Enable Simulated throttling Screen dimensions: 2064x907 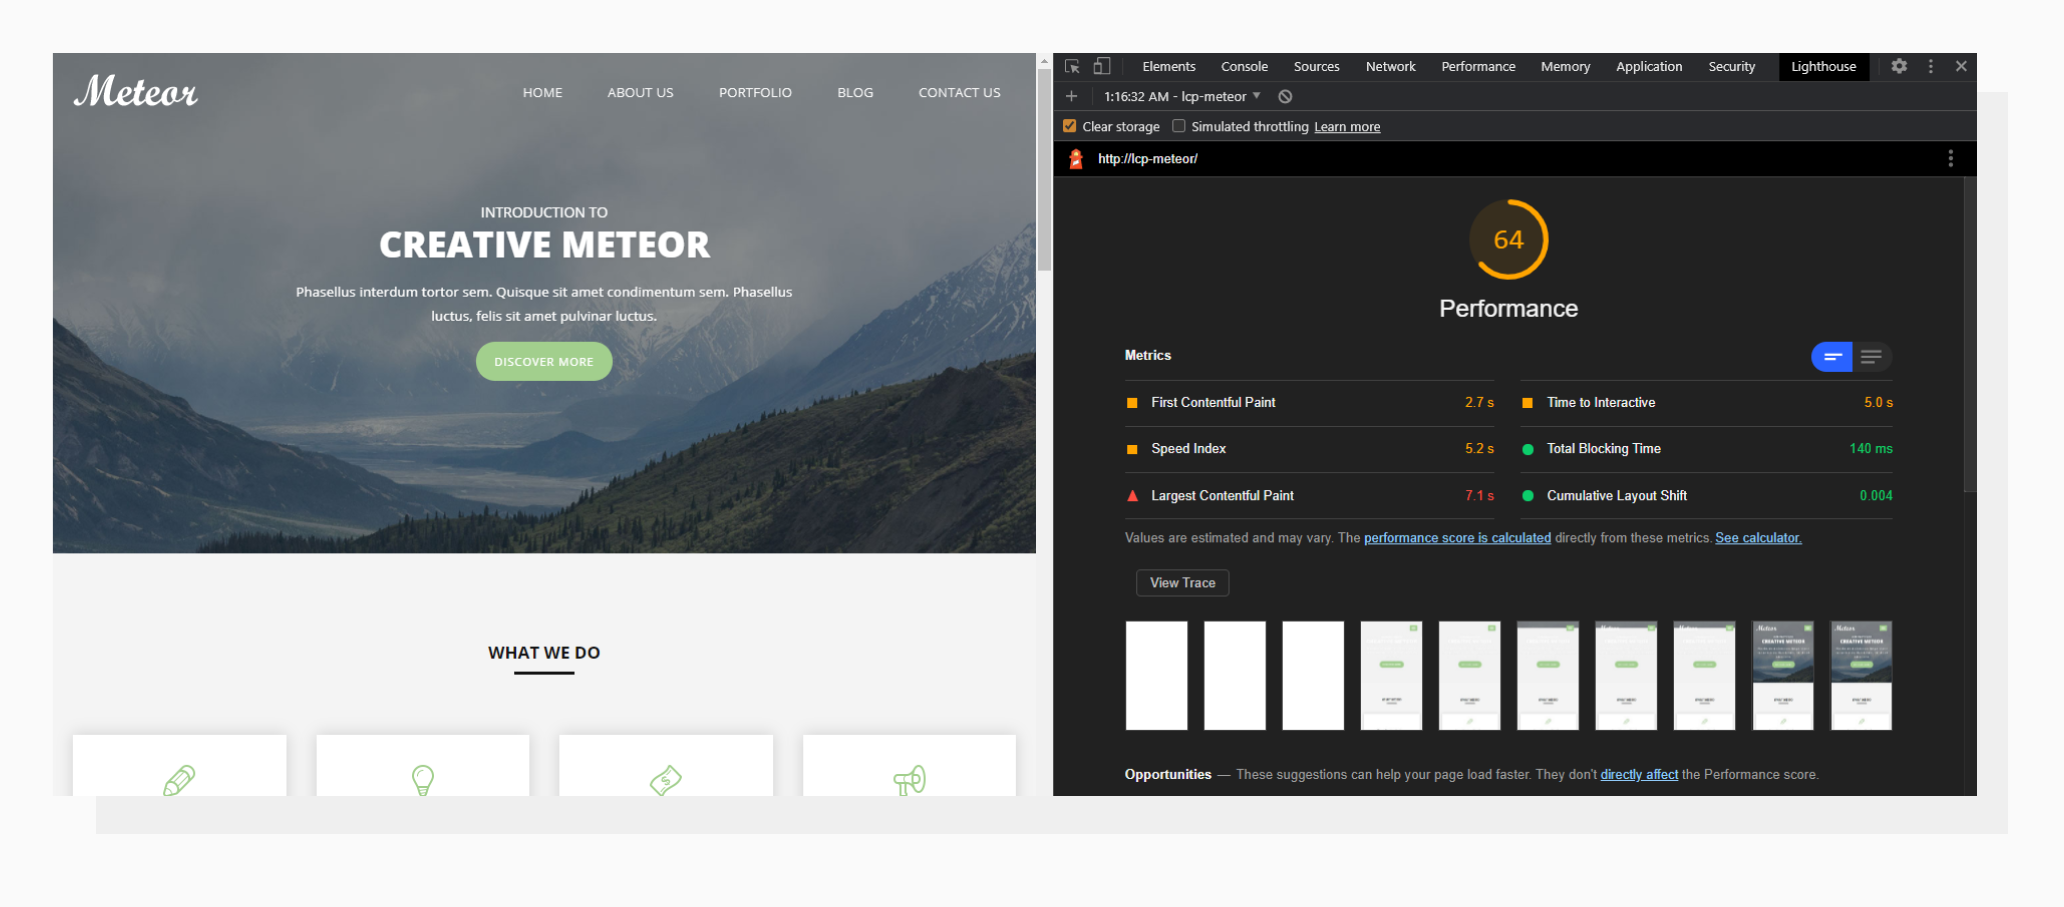1178,126
